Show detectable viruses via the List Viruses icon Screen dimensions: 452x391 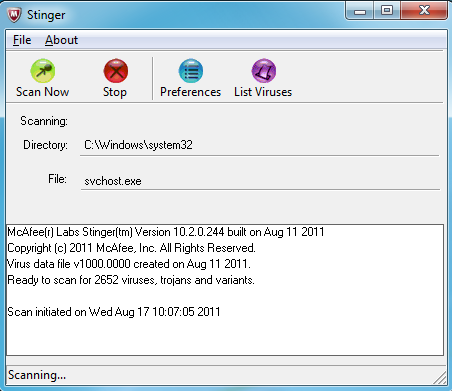pos(263,71)
